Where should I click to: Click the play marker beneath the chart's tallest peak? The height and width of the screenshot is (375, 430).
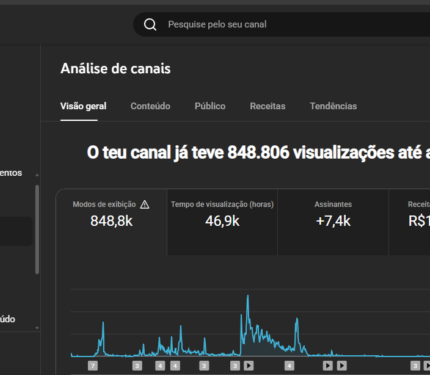[249, 366]
